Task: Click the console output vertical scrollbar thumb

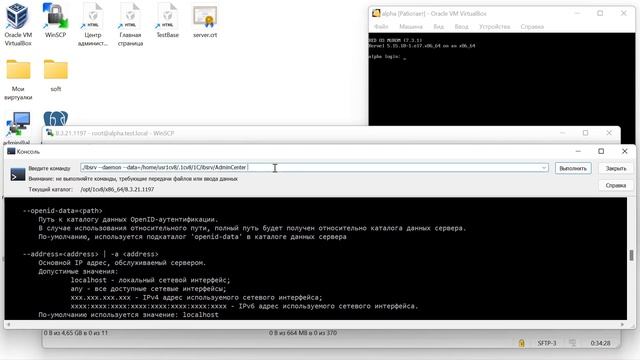Action: [x=631, y=255]
